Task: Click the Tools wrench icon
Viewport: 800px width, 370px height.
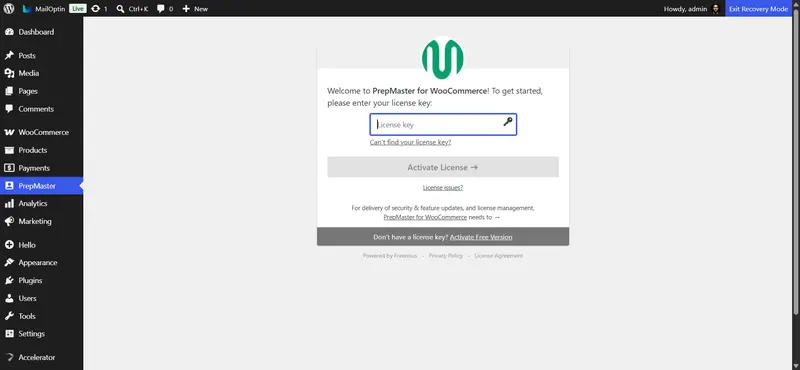Action: click(9, 316)
